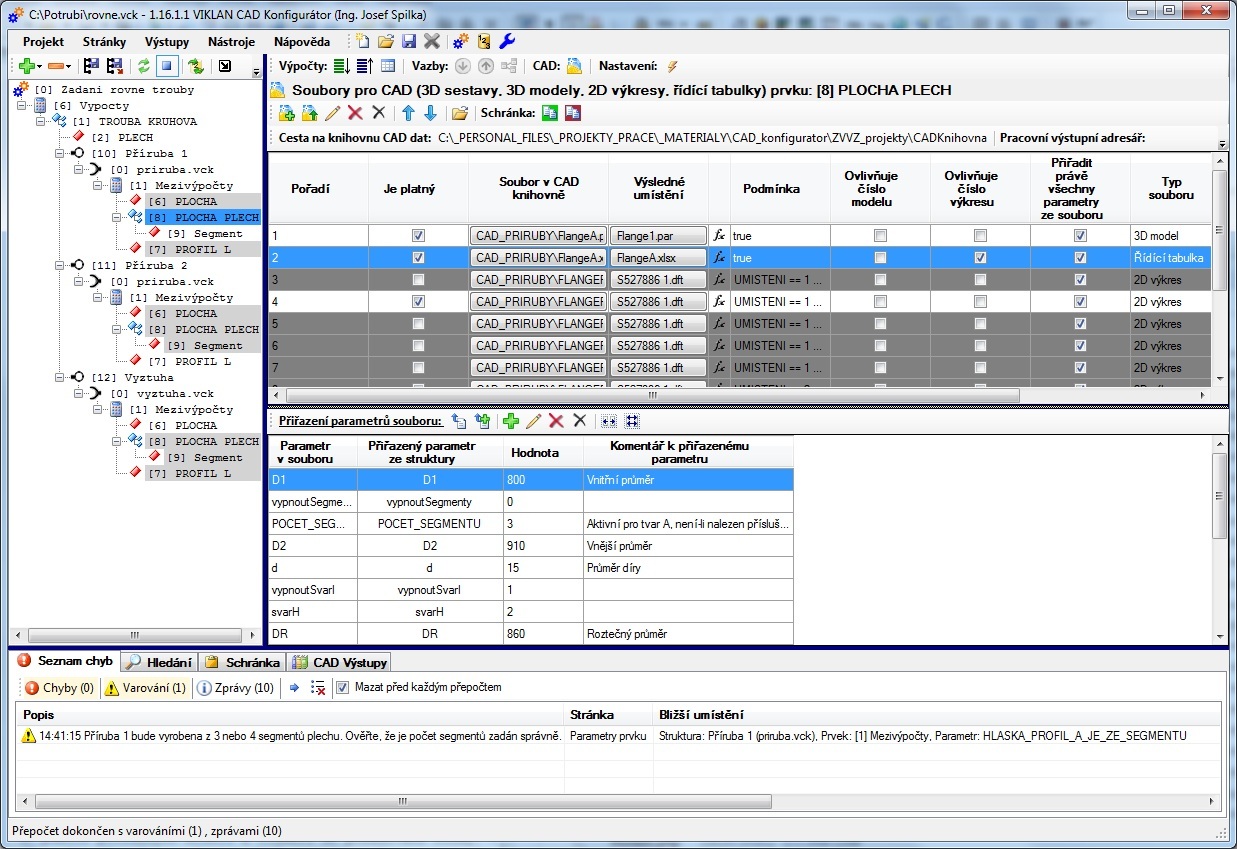This screenshot has height=849, width=1237.
Task: Click the CAD icon next to CAD label
Action: point(574,66)
